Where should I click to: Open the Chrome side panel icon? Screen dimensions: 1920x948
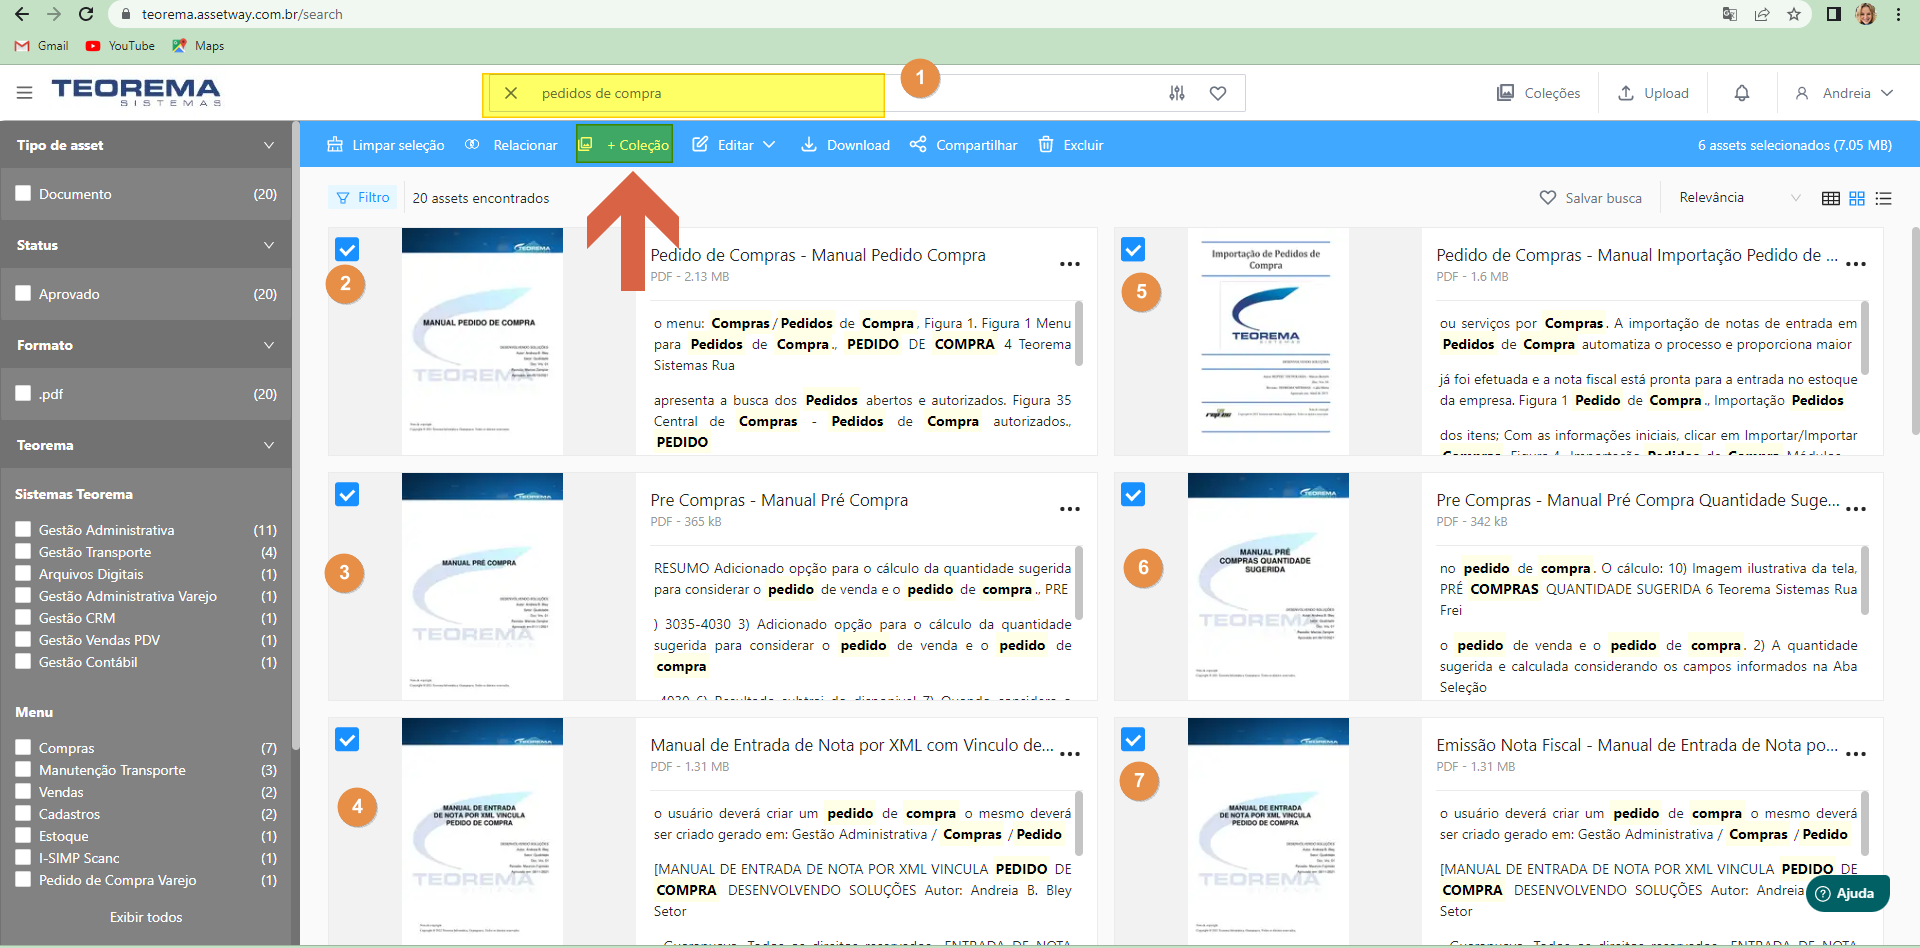click(1833, 14)
